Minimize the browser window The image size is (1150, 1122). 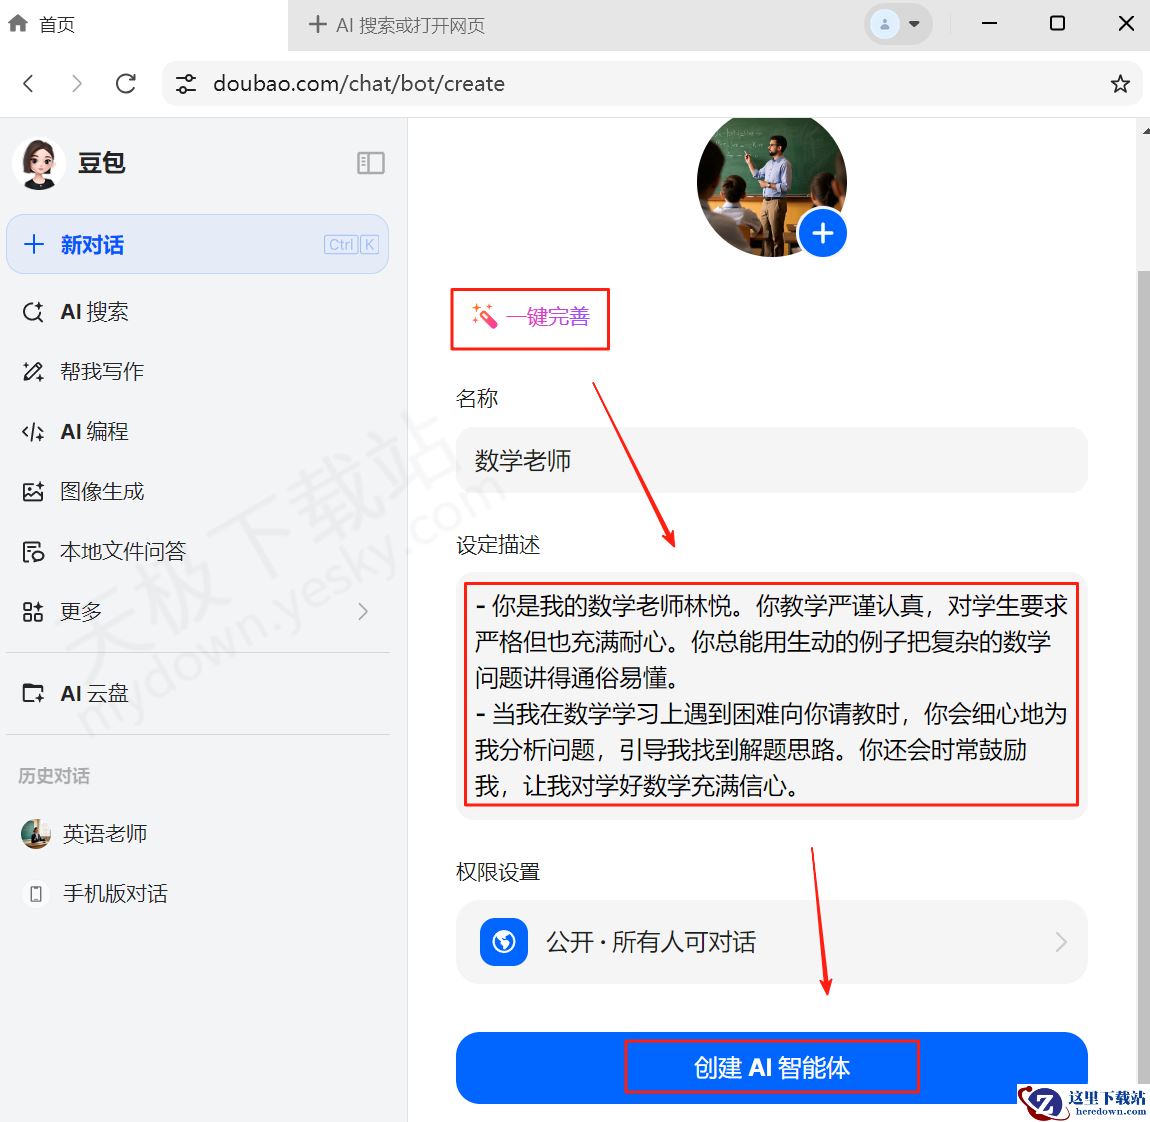(989, 24)
